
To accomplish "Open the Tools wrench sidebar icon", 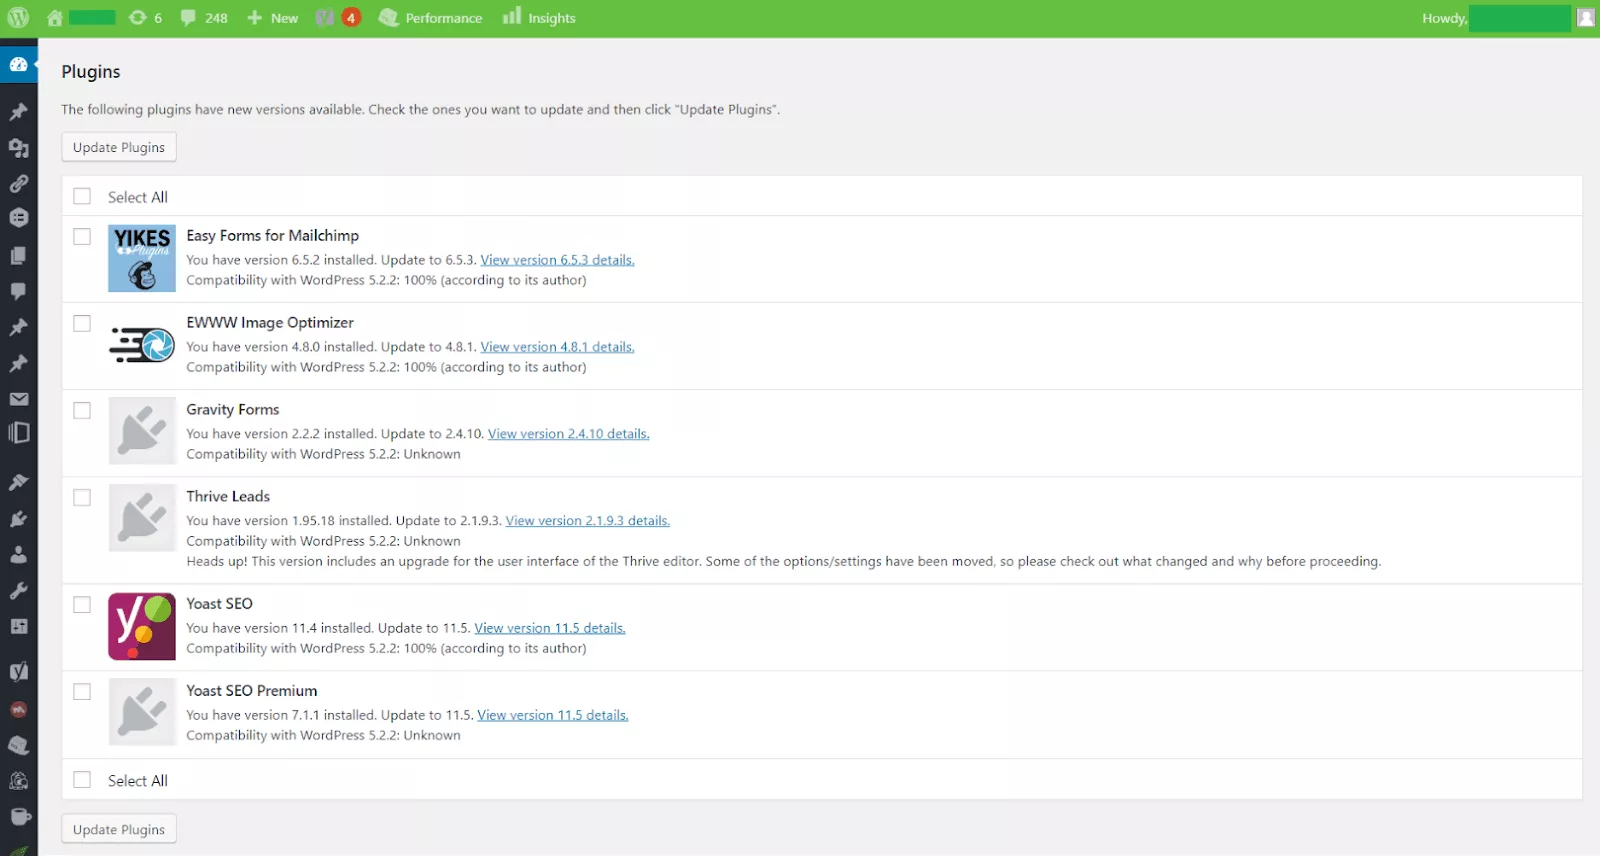I will pyautogui.click(x=19, y=590).
